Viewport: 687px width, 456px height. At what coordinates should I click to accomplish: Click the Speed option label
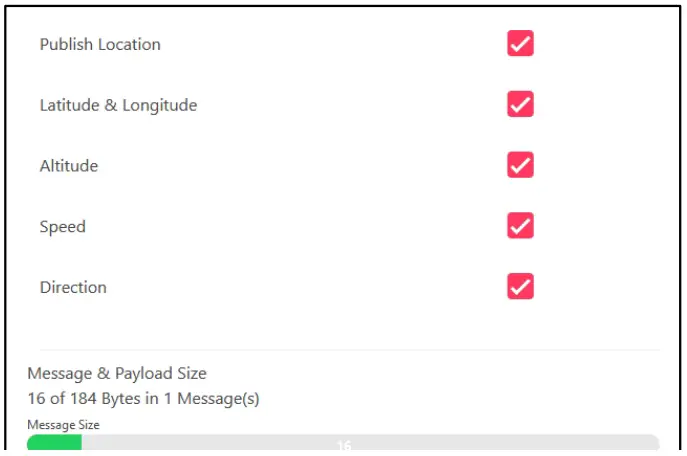pyautogui.click(x=63, y=227)
